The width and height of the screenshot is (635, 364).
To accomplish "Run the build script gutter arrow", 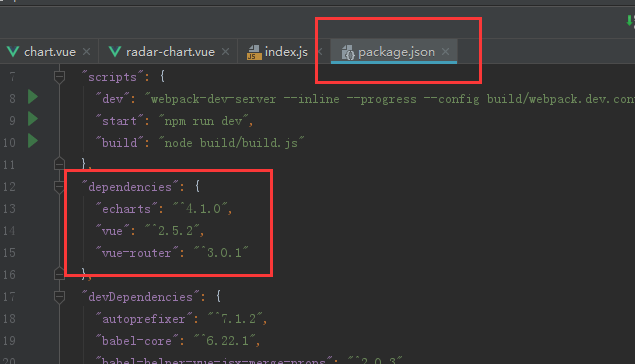I will 33,141.
